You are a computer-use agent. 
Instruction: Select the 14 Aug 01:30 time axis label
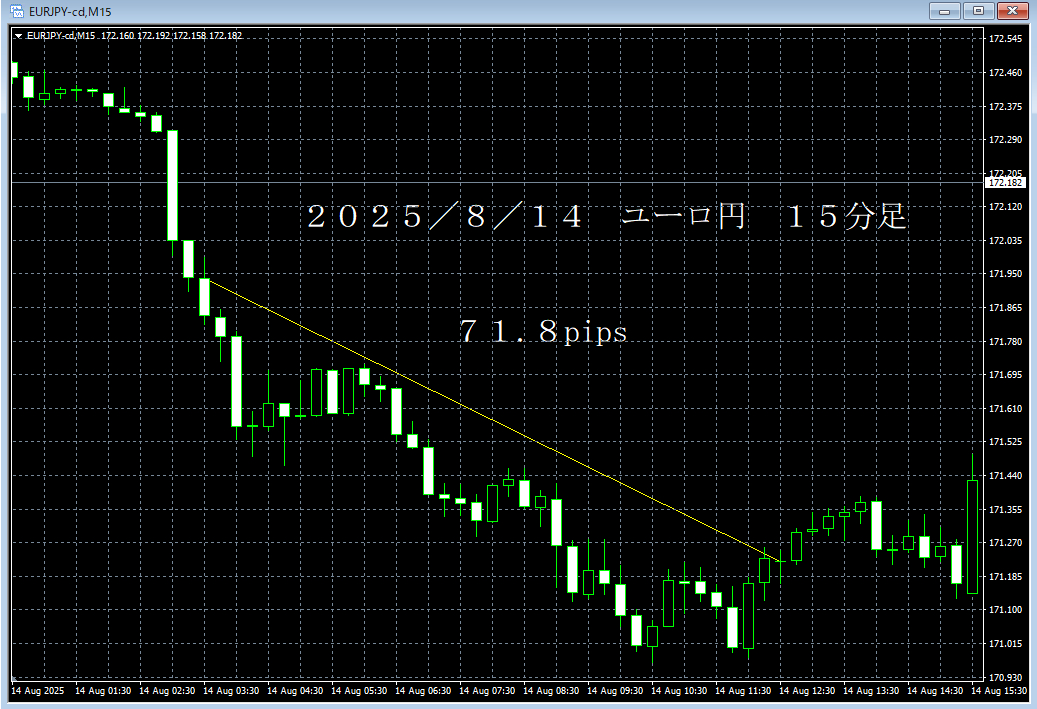click(x=103, y=690)
